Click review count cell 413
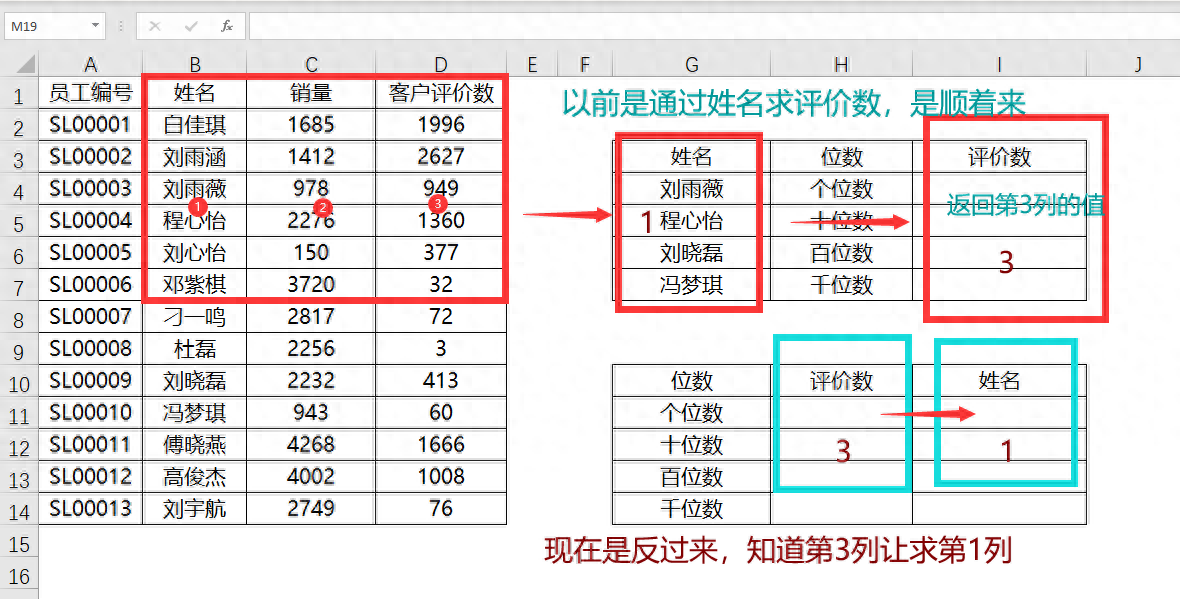Viewport: 1180px width, 599px height. (441, 381)
